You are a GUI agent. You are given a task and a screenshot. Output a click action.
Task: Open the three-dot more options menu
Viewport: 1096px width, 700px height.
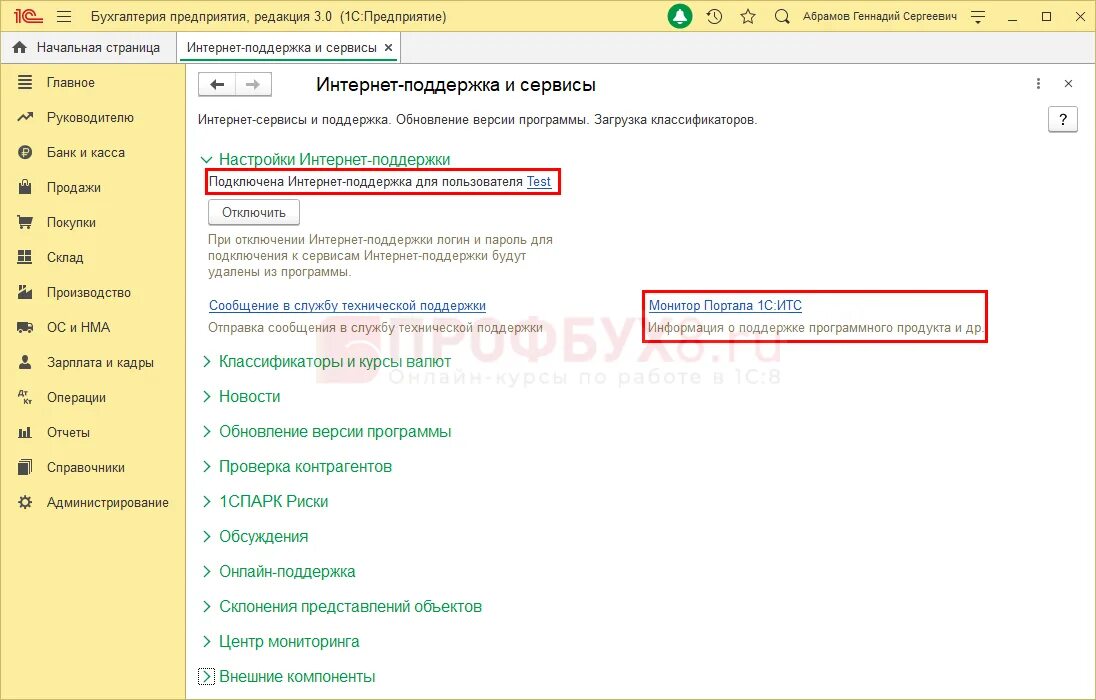[1038, 84]
